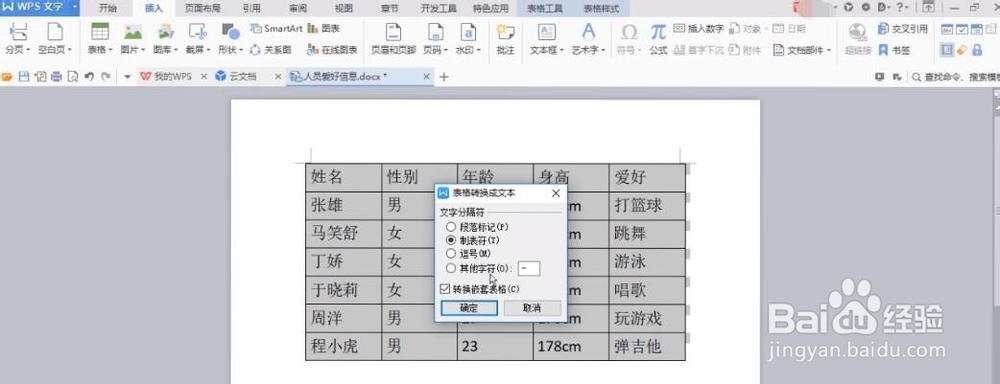Click the 形状 shapes icon
This screenshot has height=384, width=1000.
coord(230,32)
